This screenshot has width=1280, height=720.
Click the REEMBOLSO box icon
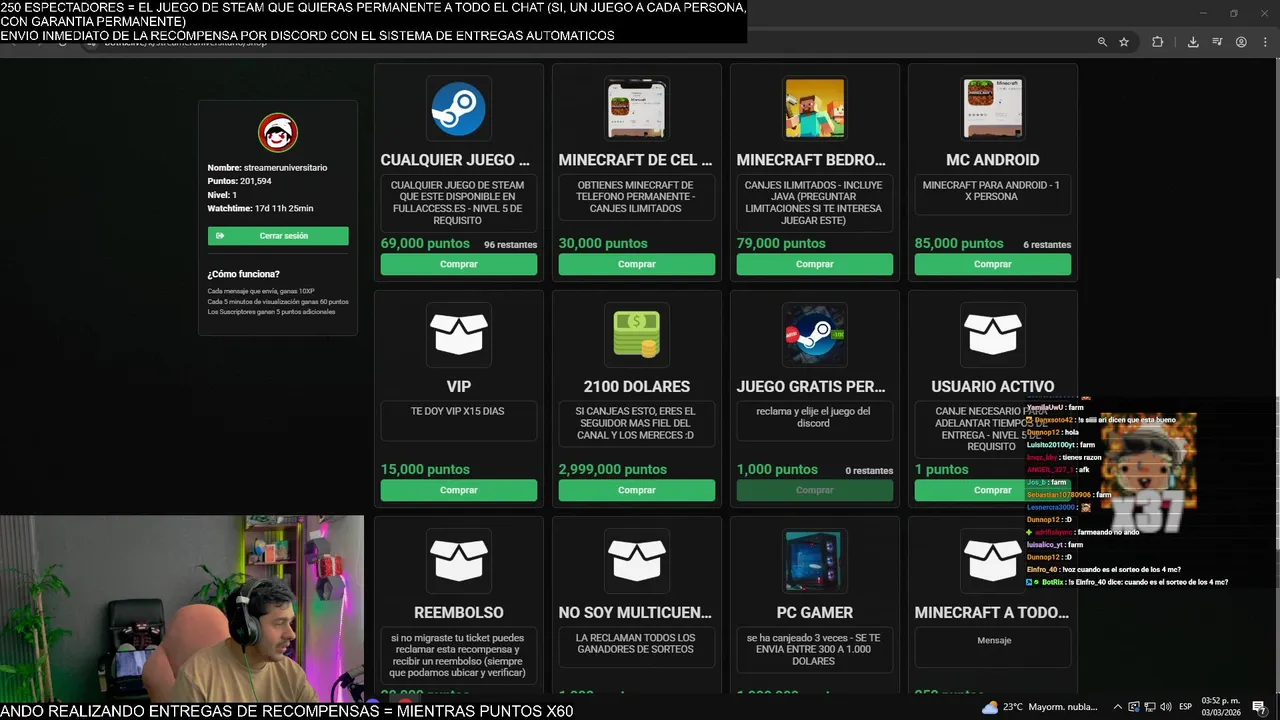pos(458,560)
